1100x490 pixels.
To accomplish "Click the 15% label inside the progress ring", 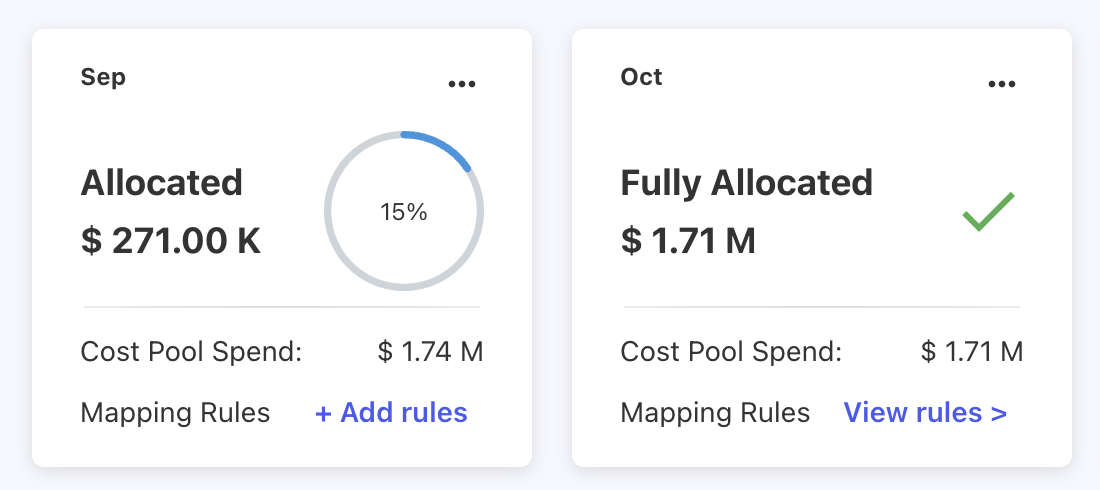I will coord(404,212).
